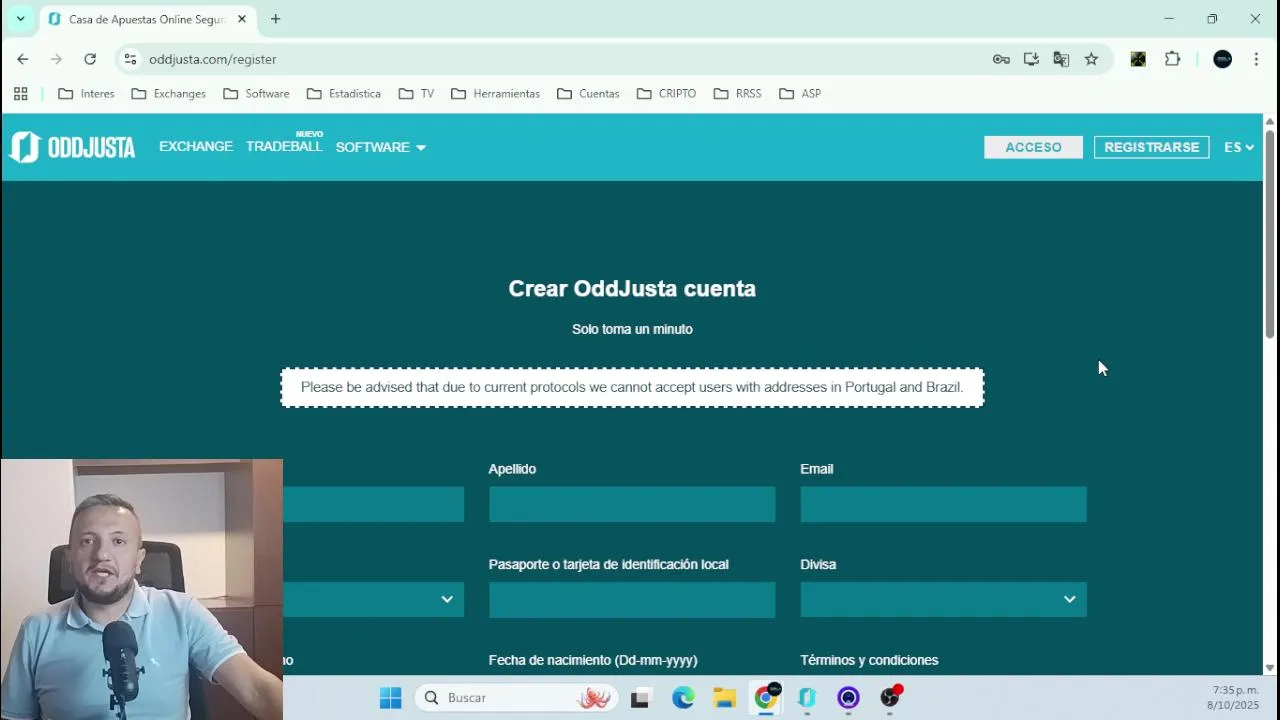Open Chrome three-dot menu
Image resolution: width=1280 pixels, height=720 pixels.
click(1256, 59)
